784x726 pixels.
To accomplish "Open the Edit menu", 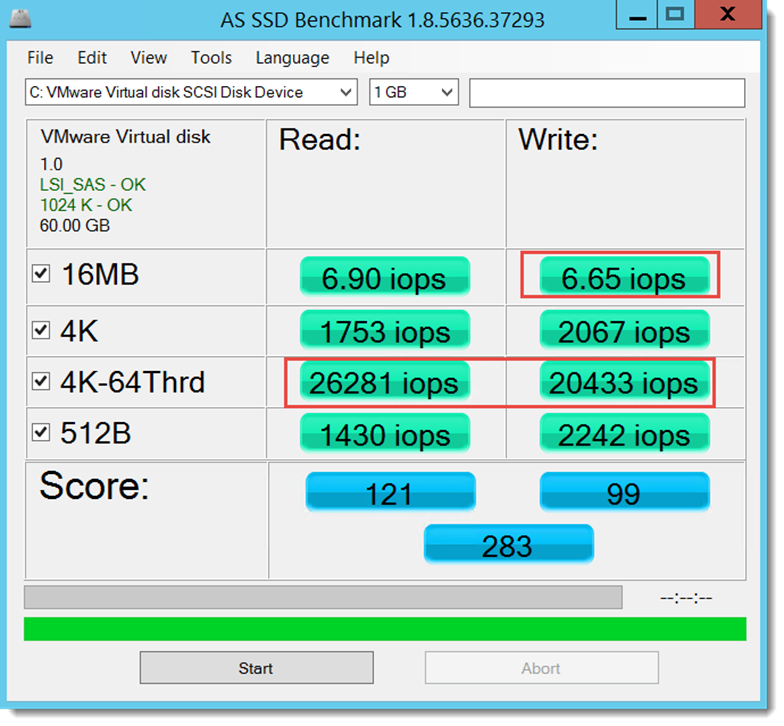I will click(x=92, y=58).
